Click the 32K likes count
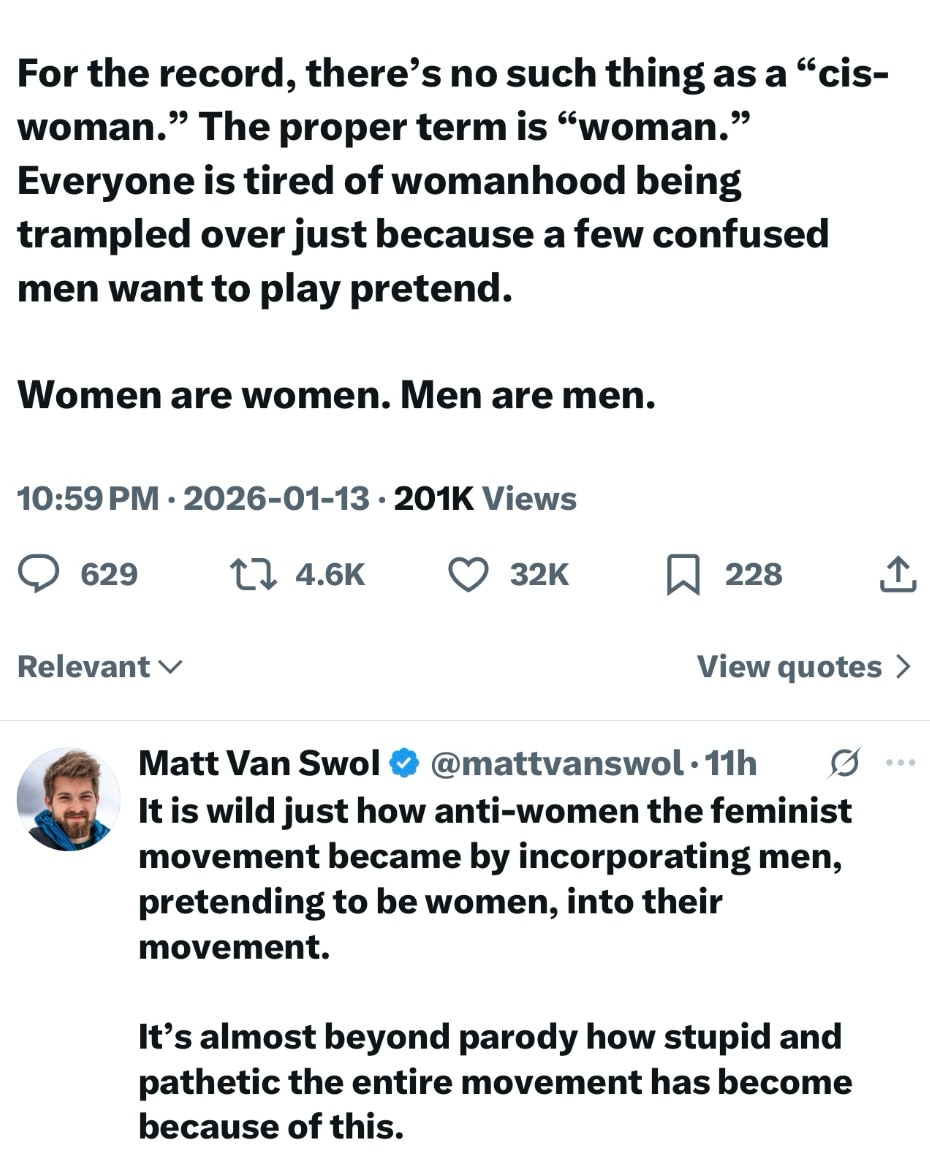 coord(539,574)
